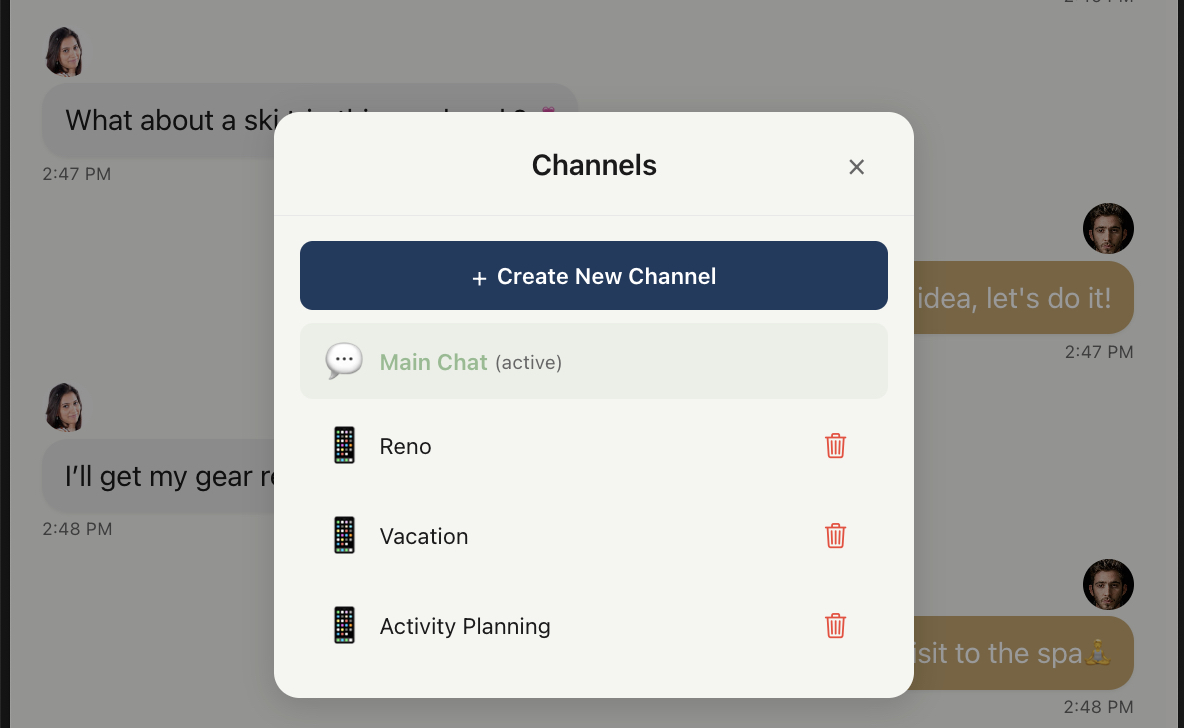Delete the Reno channel via trash icon
Viewport: 1184px width, 728px height.
tap(835, 446)
